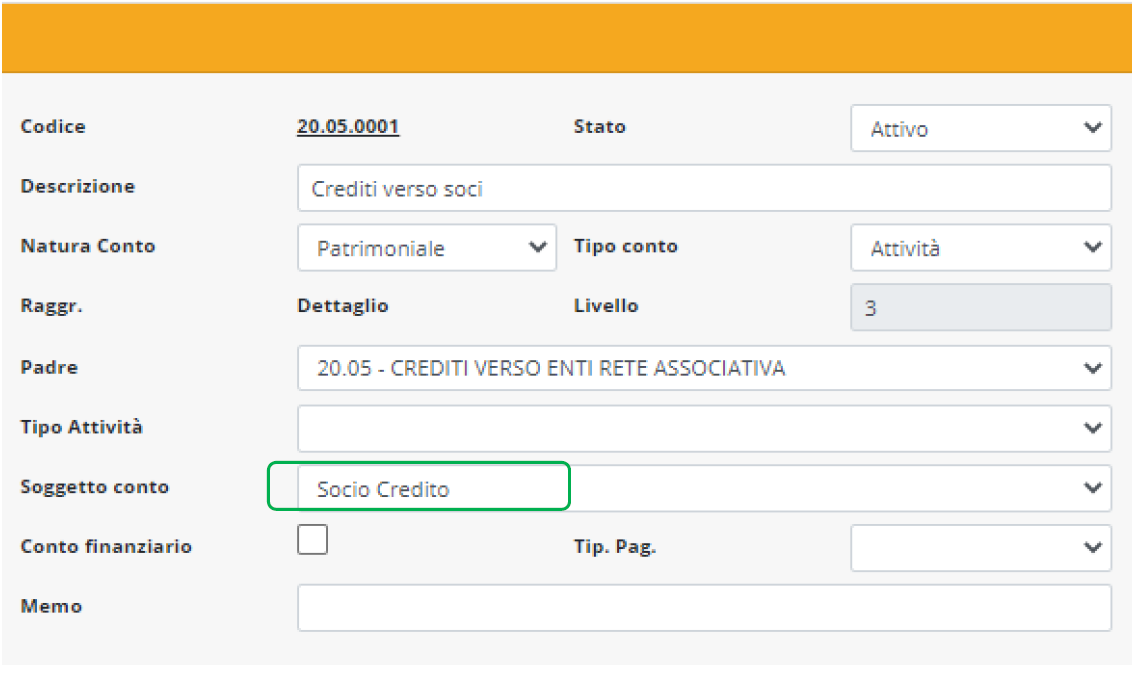Click into the Descrizione text field
The height and width of the screenshot is (676, 1137).
click(x=703, y=188)
